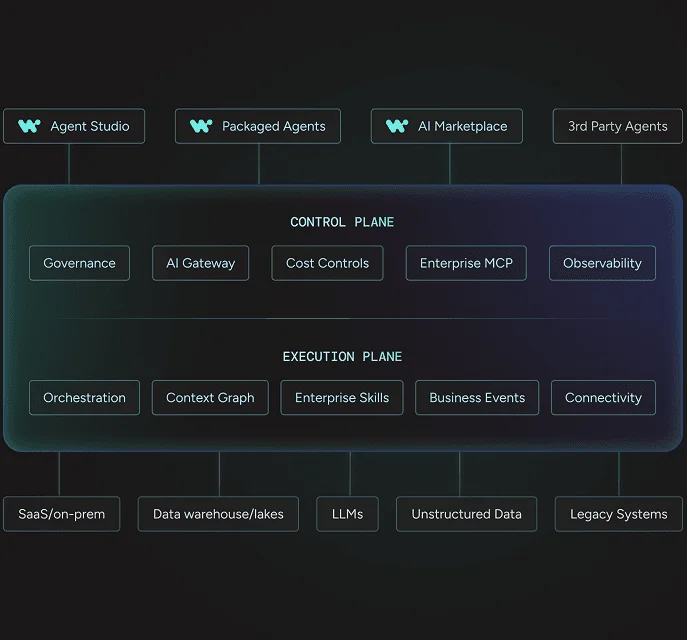Click the Data warehouse/lakes box
687x640 pixels.
(218, 514)
